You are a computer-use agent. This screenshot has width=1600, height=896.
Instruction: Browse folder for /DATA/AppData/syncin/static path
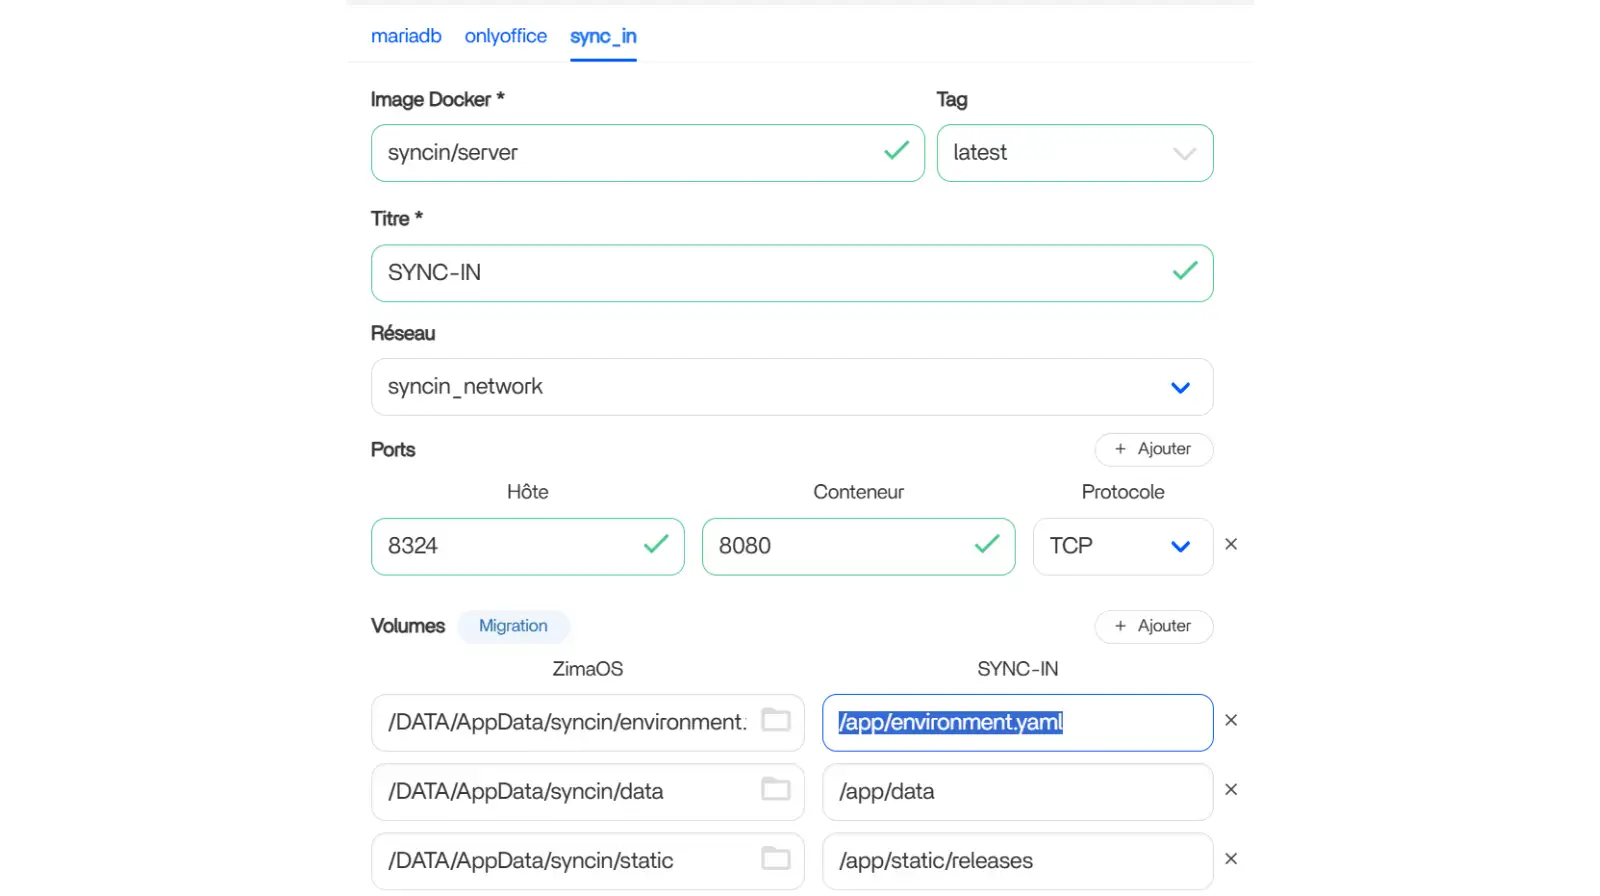(776, 859)
